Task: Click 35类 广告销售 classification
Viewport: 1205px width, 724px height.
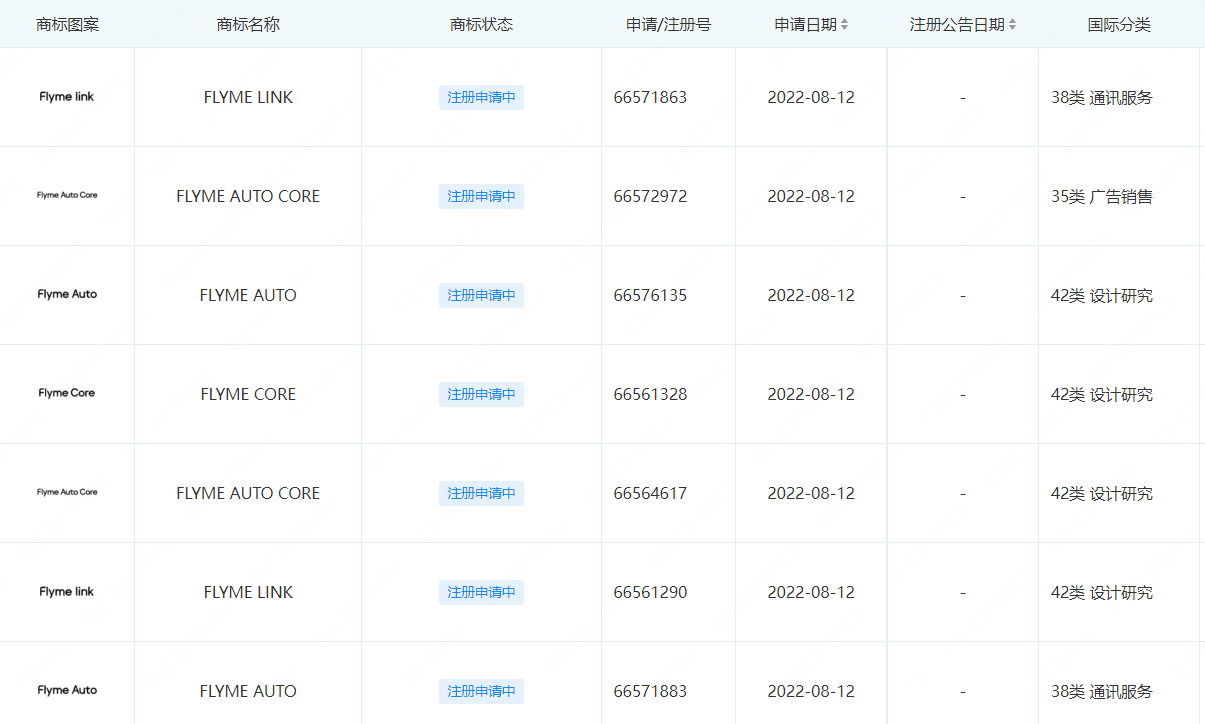Action: [1102, 197]
